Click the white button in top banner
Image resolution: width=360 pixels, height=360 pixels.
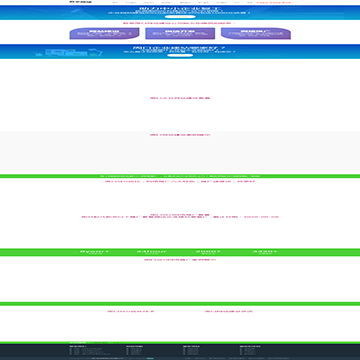[180, 16]
